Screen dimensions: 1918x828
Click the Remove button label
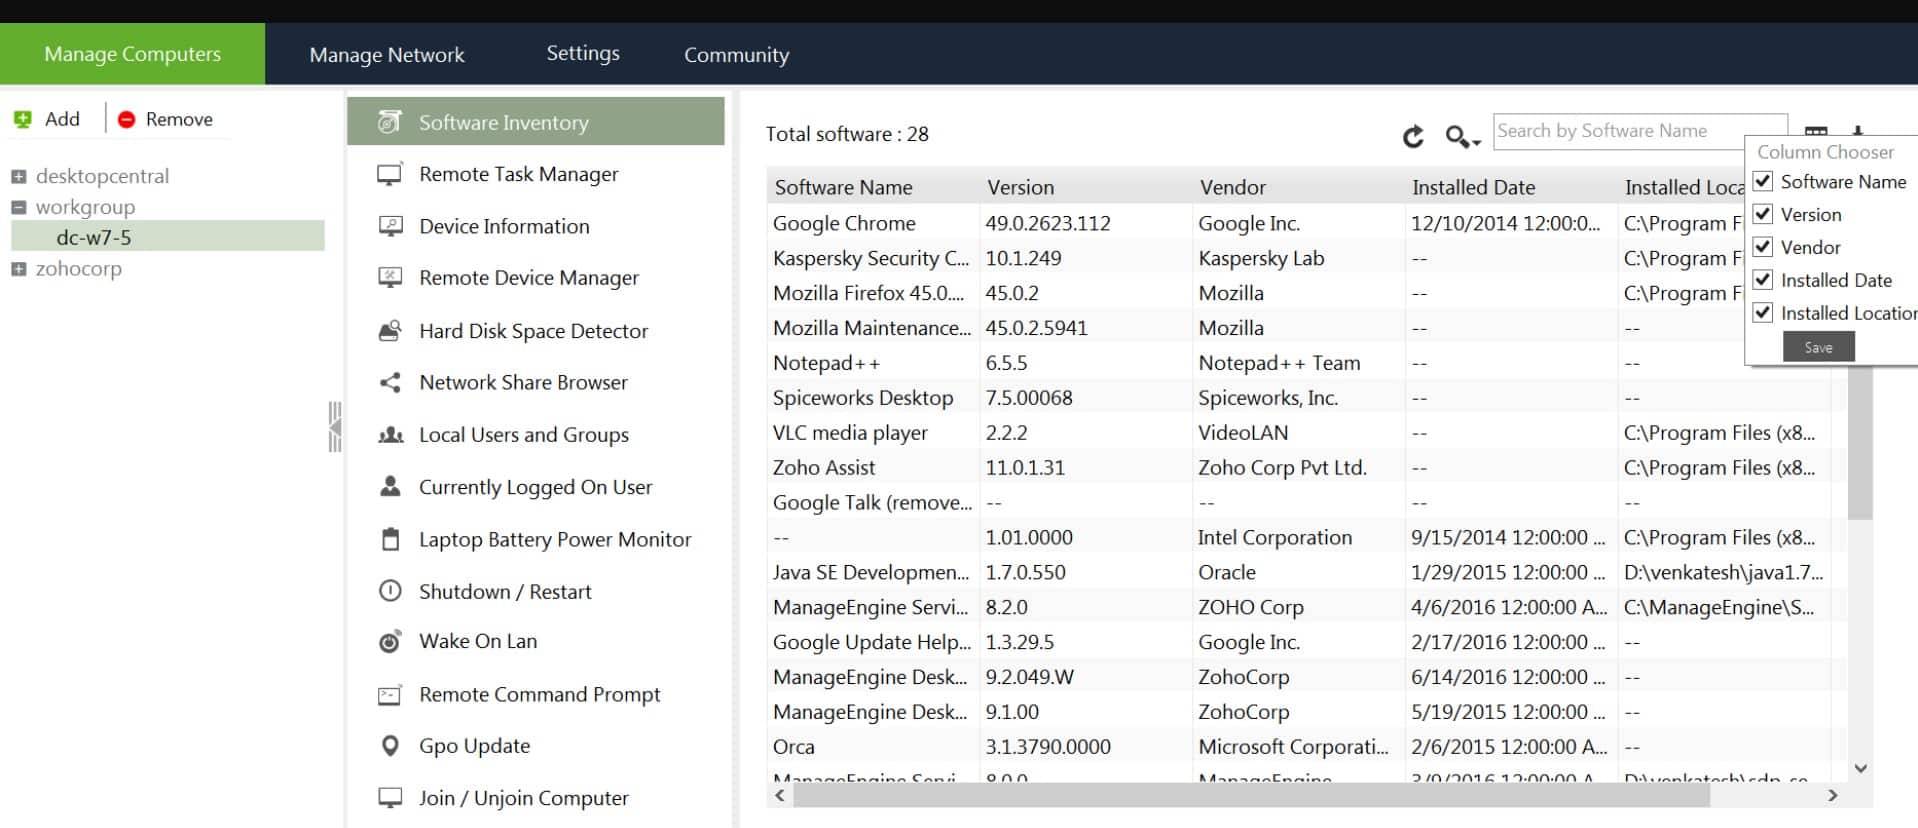click(179, 119)
